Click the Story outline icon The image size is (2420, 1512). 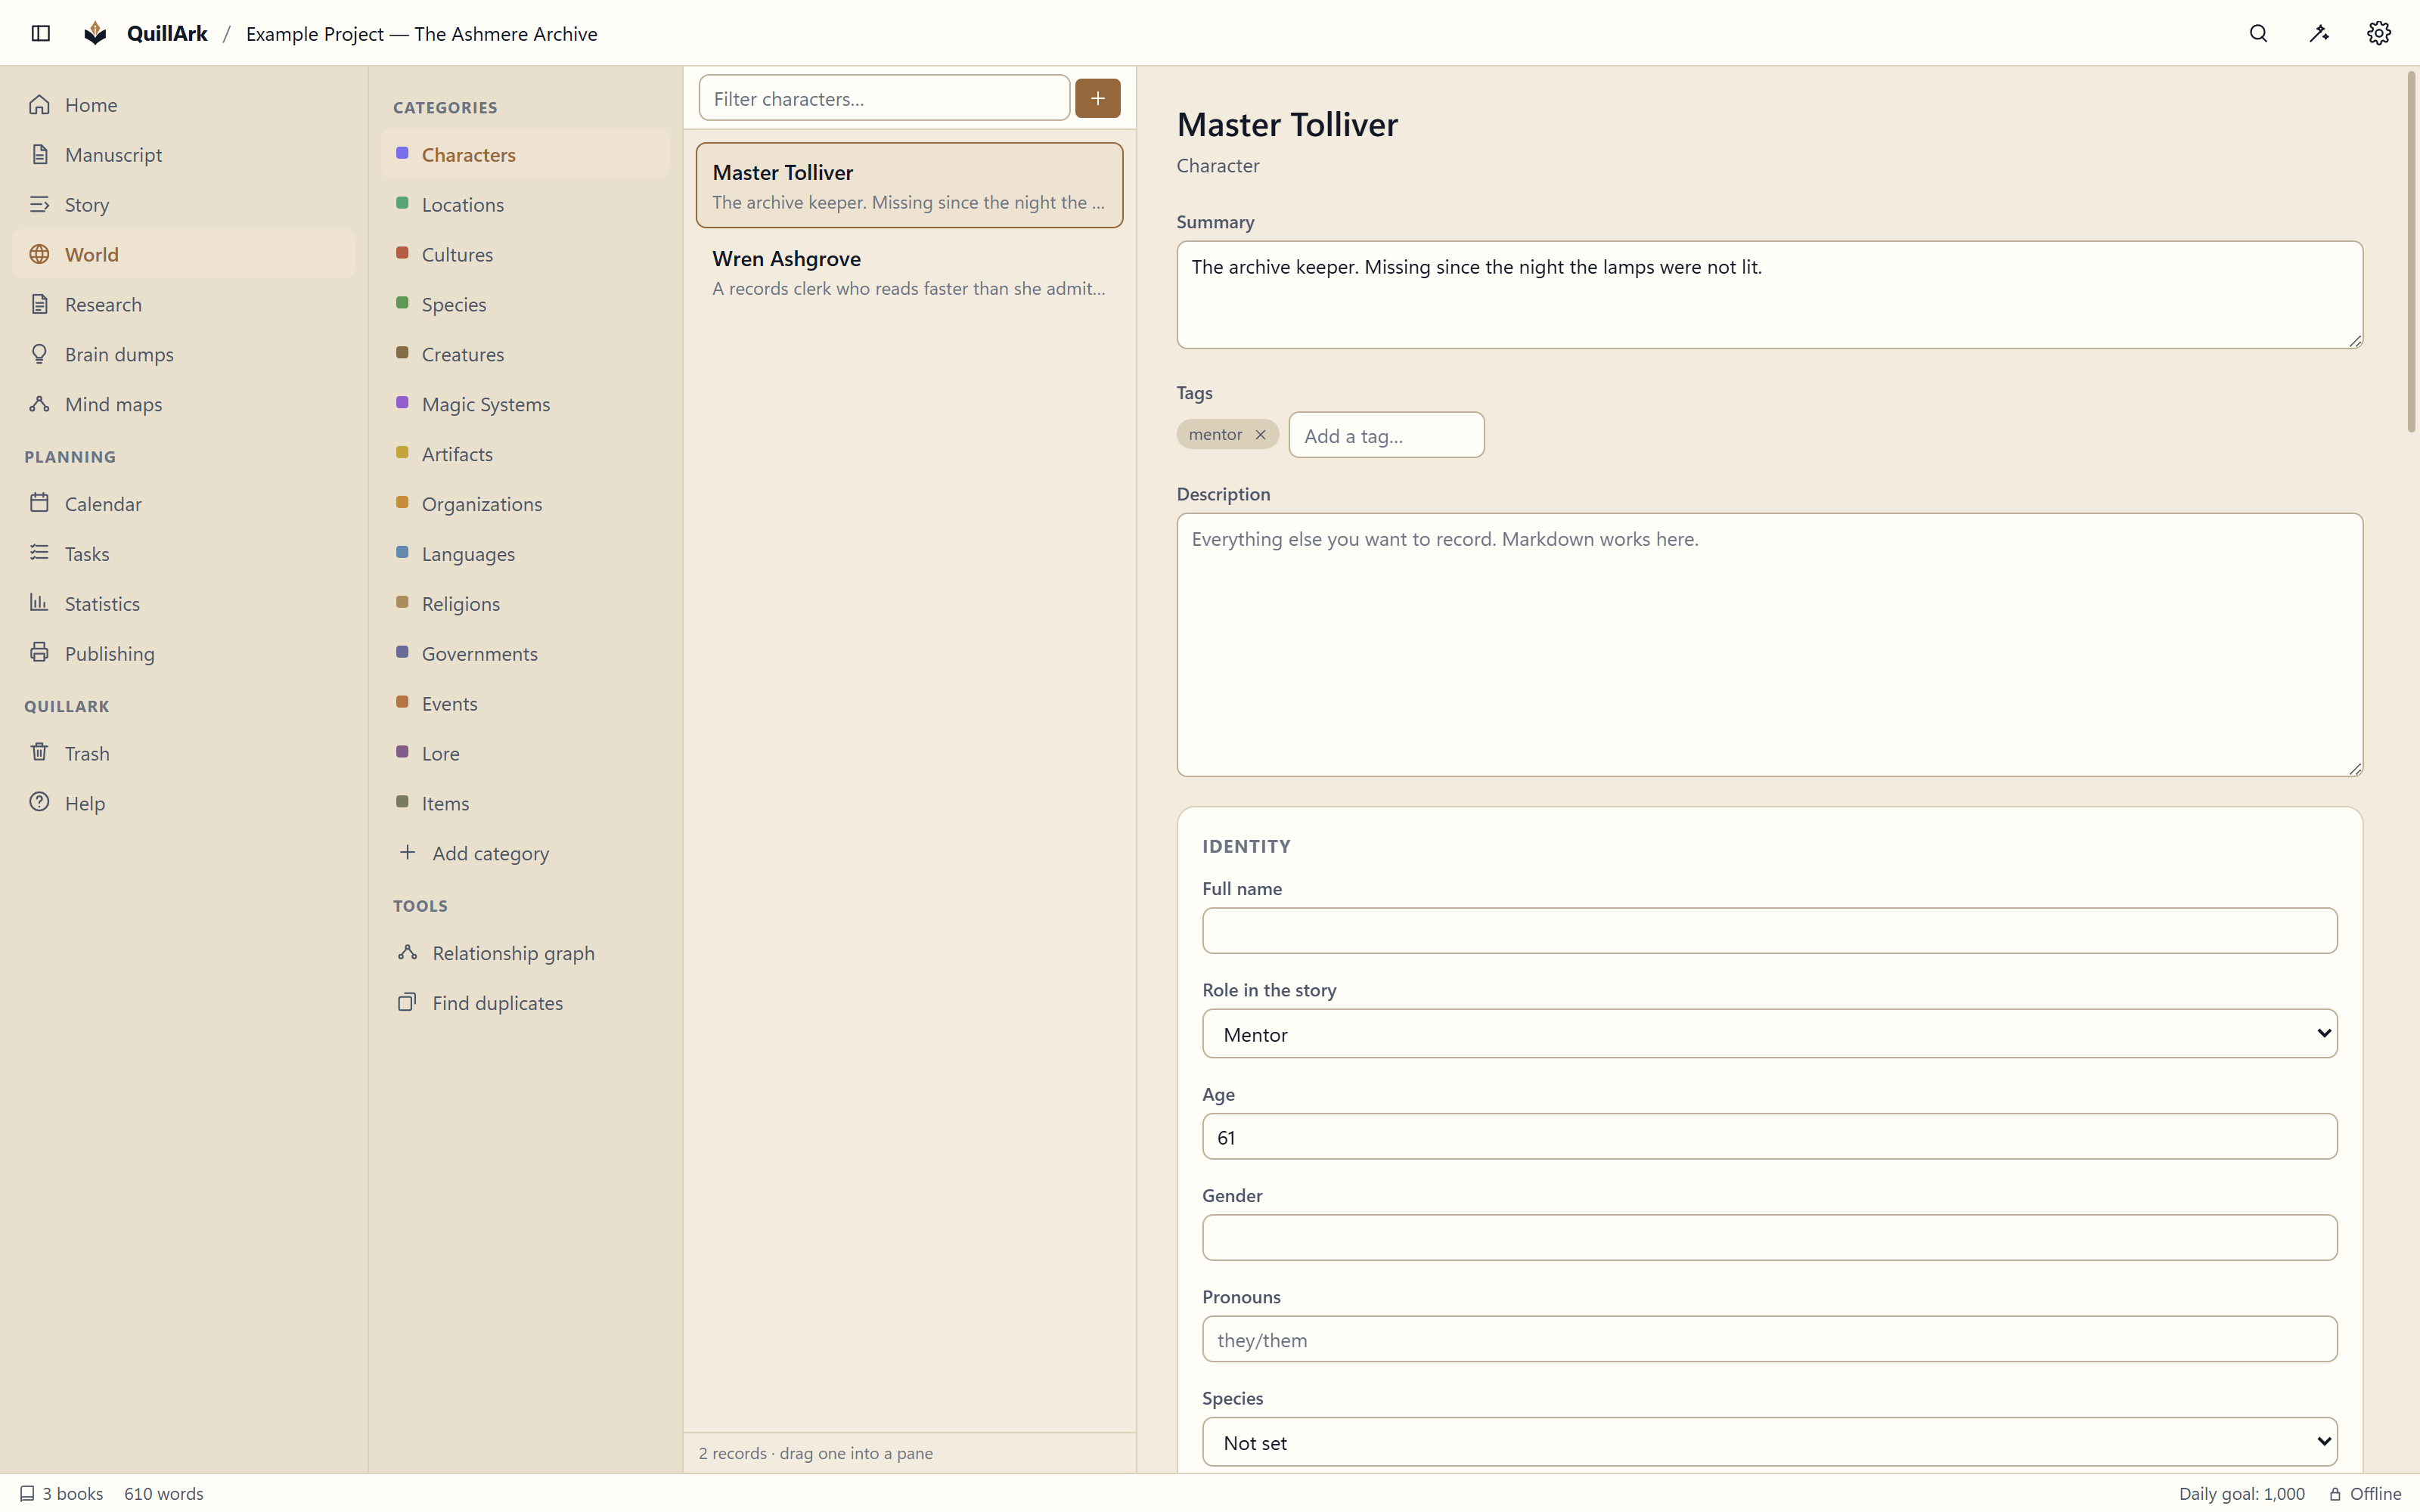tap(39, 204)
